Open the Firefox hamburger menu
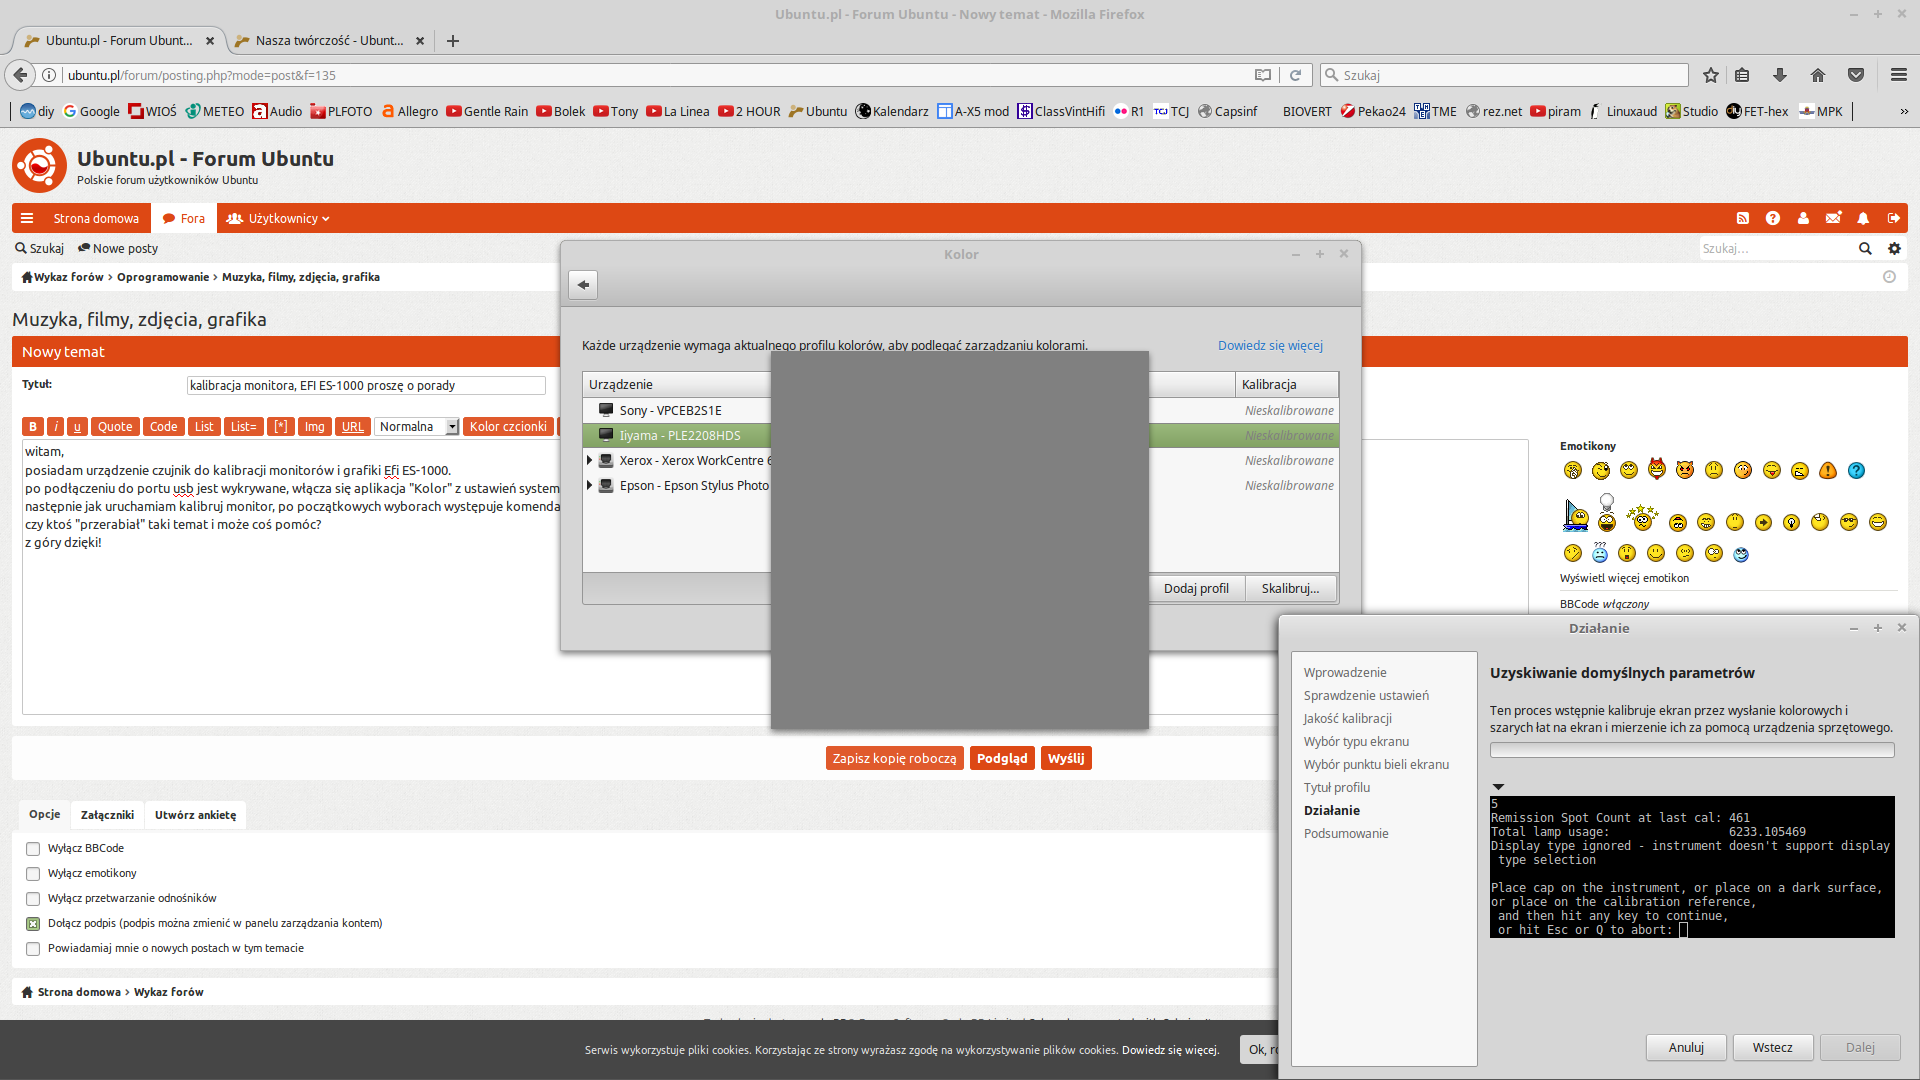This screenshot has height=1080, width=1920. pyautogui.click(x=1899, y=75)
